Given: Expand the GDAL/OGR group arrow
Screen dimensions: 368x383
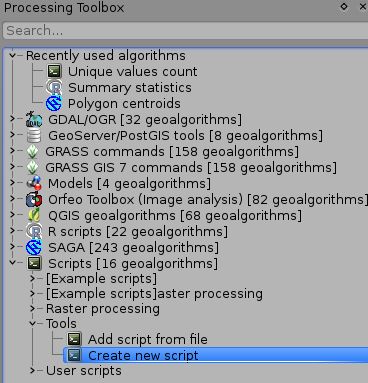Looking at the screenshot, I should pos(12,119).
